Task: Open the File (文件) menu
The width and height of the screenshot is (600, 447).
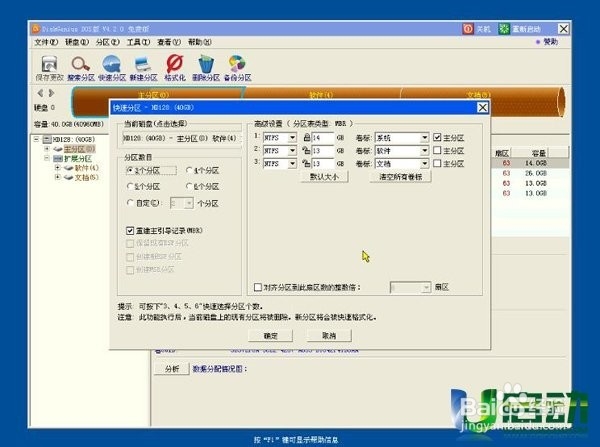Action: (x=46, y=42)
